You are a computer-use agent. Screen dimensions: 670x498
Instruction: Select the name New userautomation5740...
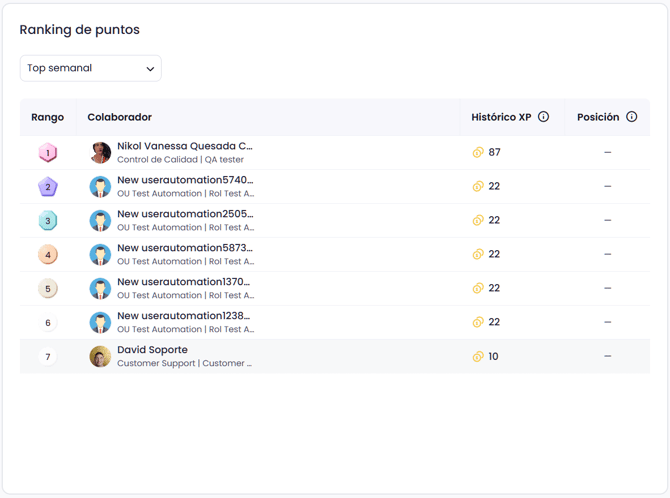(x=185, y=180)
